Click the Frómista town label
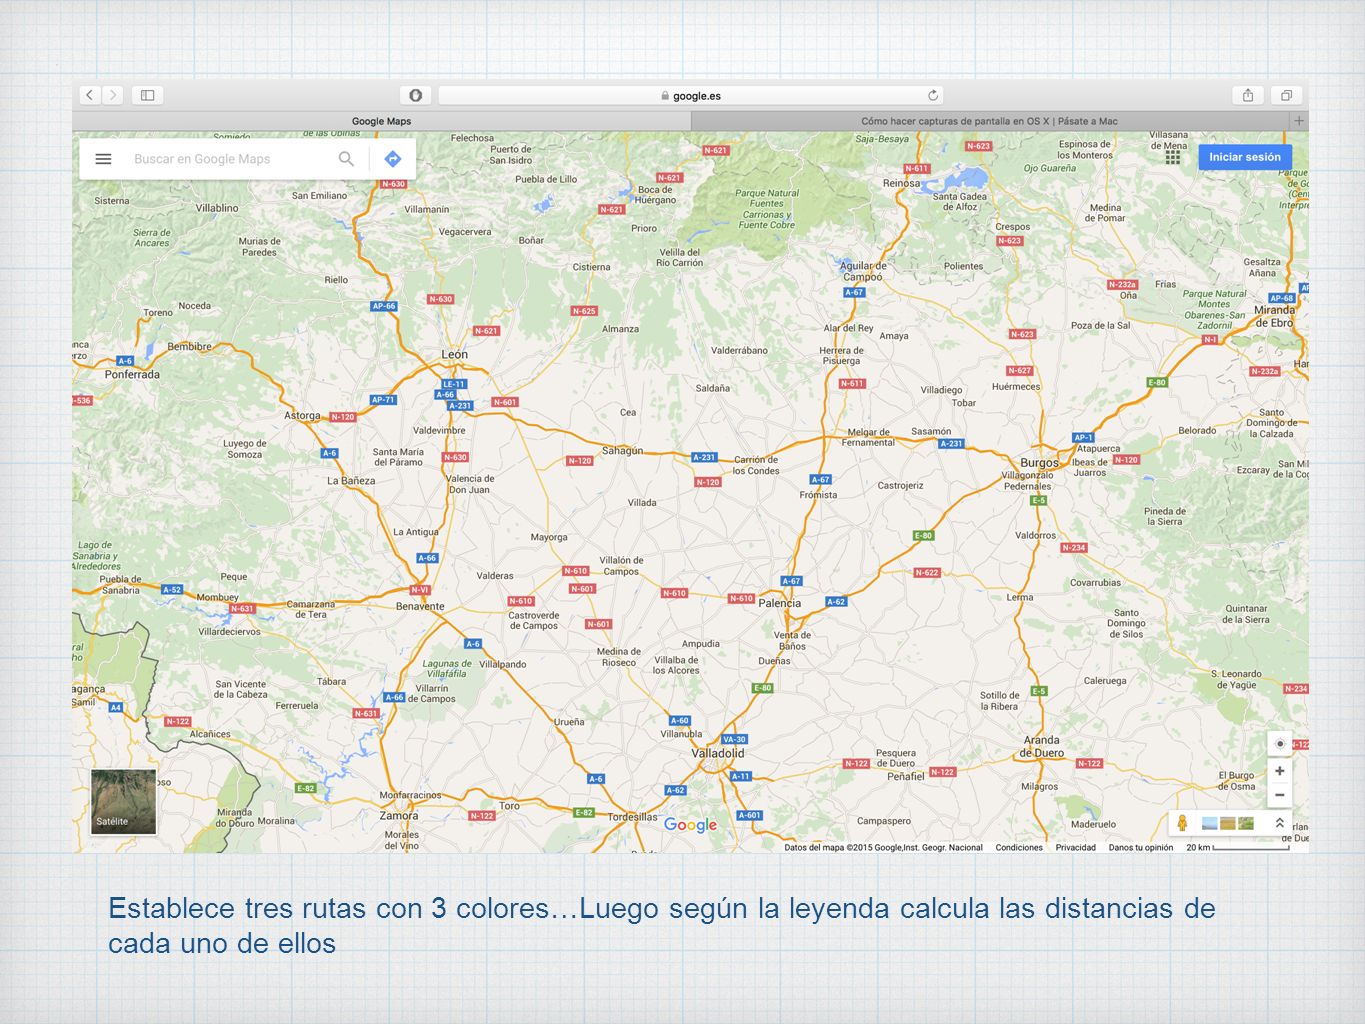Viewport: 1365px width, 1024px height. pos(818,494)
